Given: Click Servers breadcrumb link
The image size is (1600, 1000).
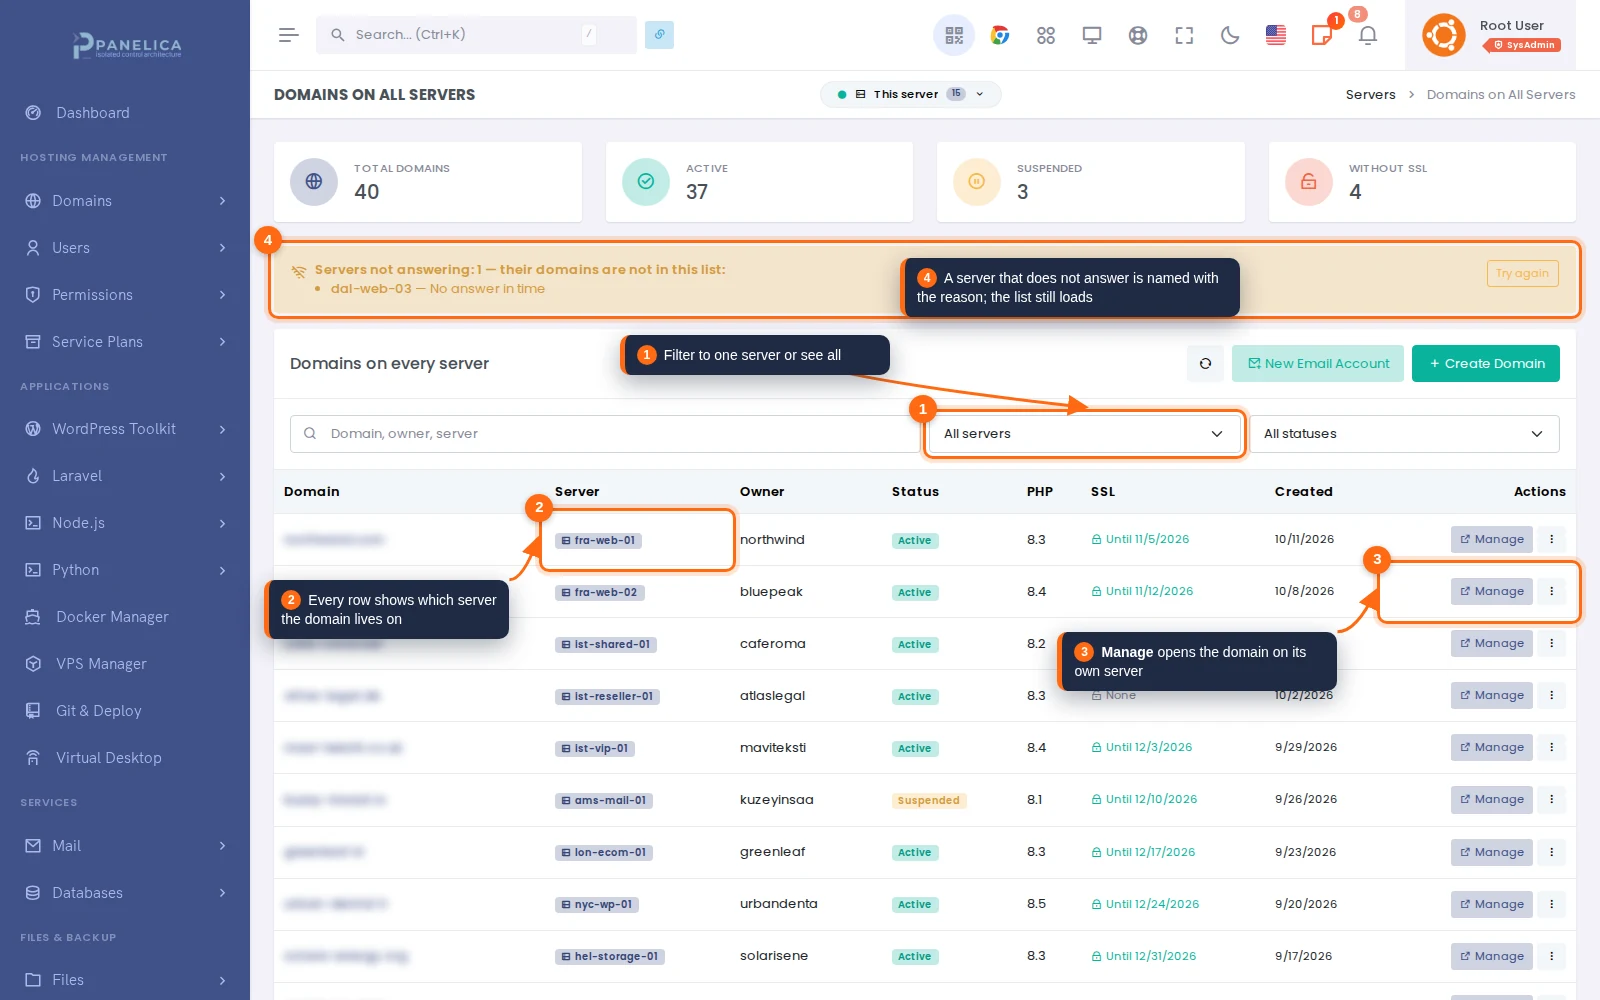Looking at the screenshot, I should tap(1370, 94).
